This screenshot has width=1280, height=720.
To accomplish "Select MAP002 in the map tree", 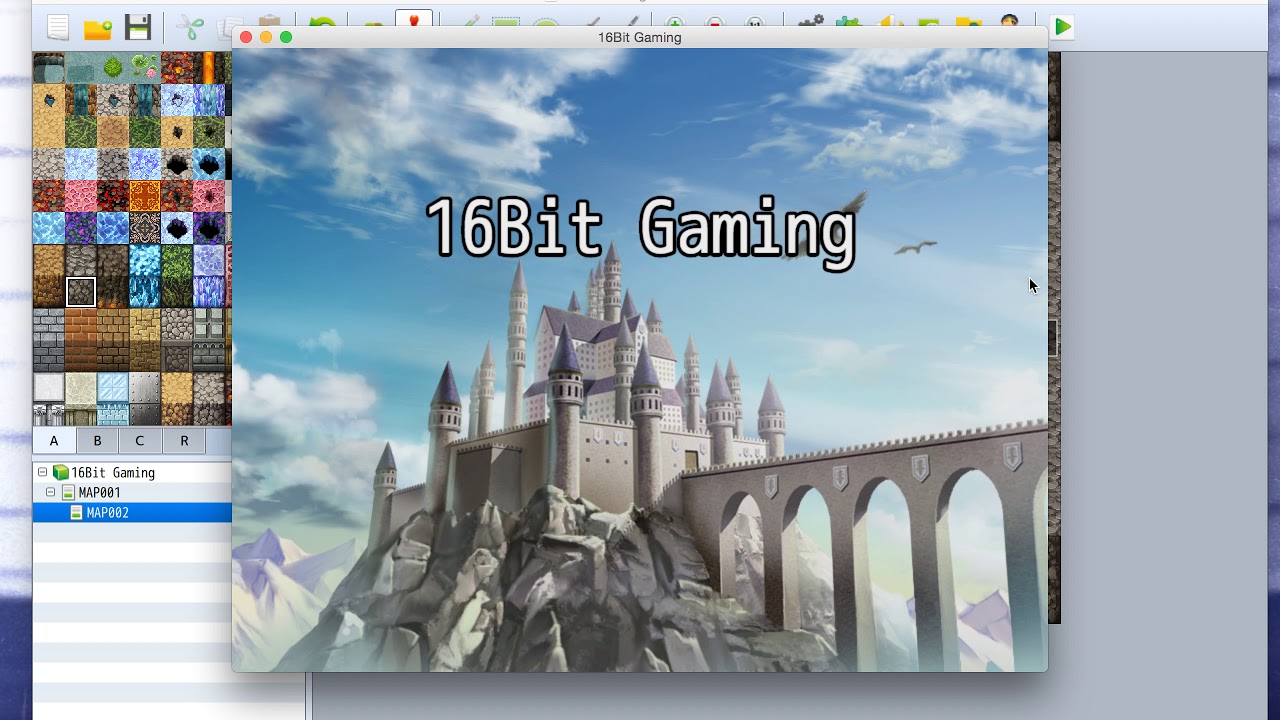I will tap(132, 513).
